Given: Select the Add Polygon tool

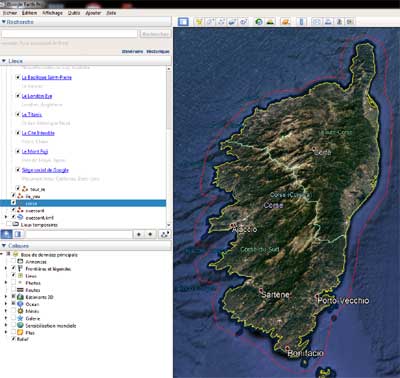Looking at the screenshot, I should coord(210,22).
